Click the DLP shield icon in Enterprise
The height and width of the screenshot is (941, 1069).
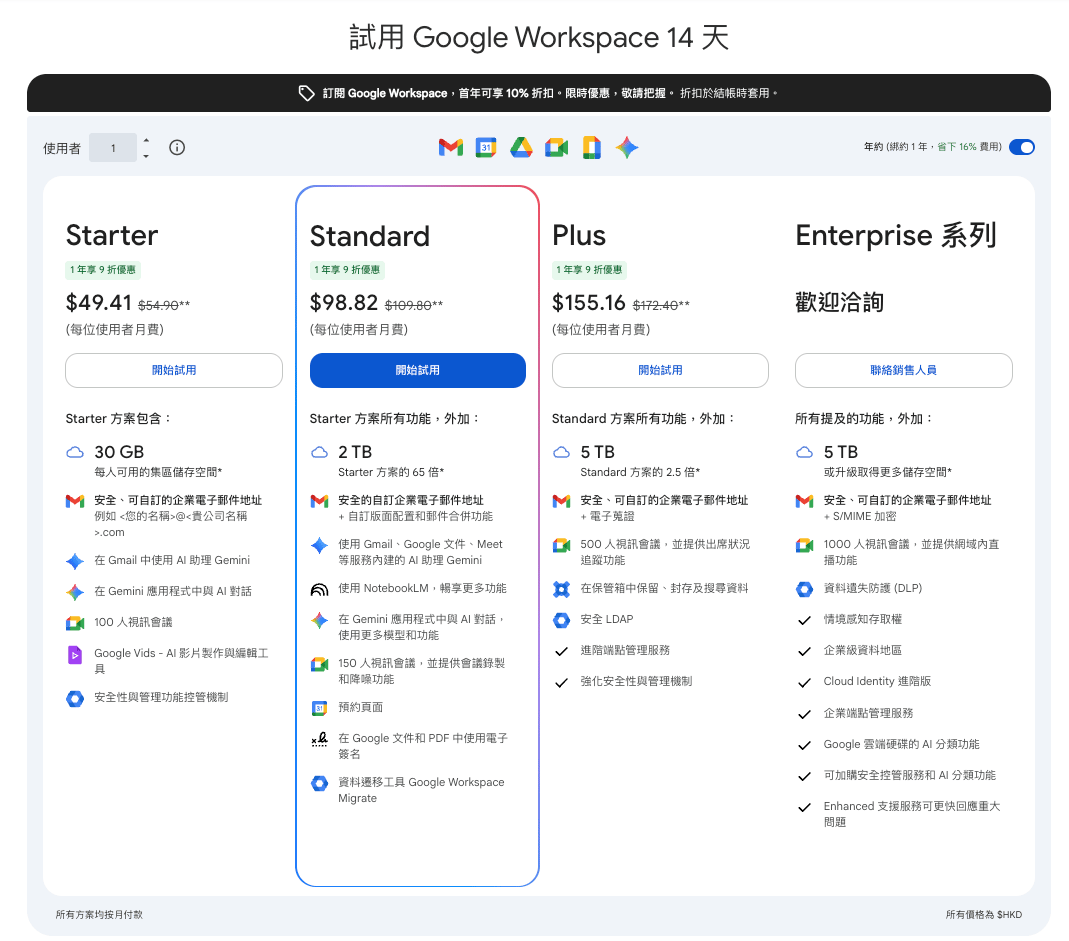[x=804, y=589]
